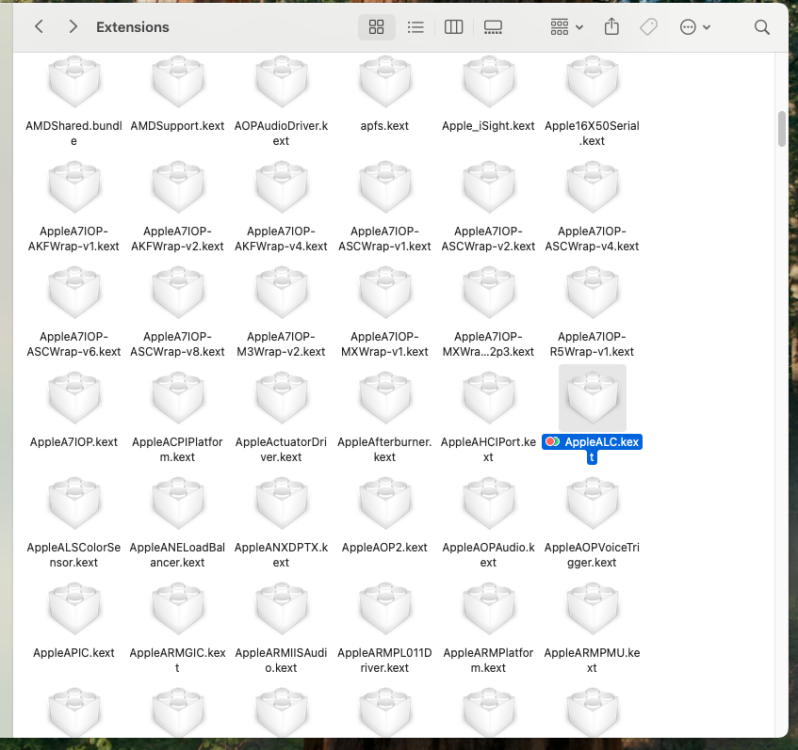The width and height of the screenshot is (798, 750).
Task: Click the Apple_iSight.kext file name text
Action: click(488, 126)
